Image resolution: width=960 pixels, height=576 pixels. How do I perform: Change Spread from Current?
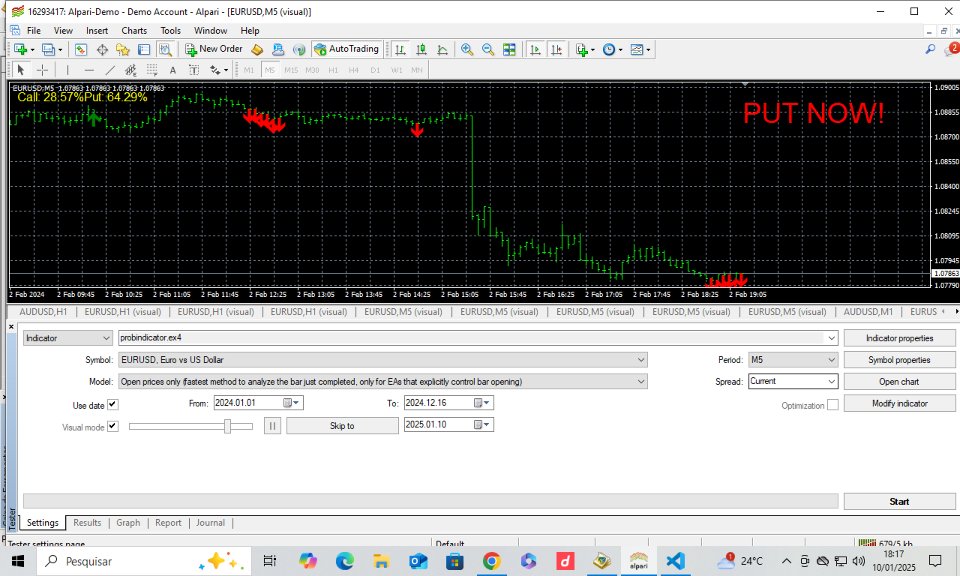[833, 381]
